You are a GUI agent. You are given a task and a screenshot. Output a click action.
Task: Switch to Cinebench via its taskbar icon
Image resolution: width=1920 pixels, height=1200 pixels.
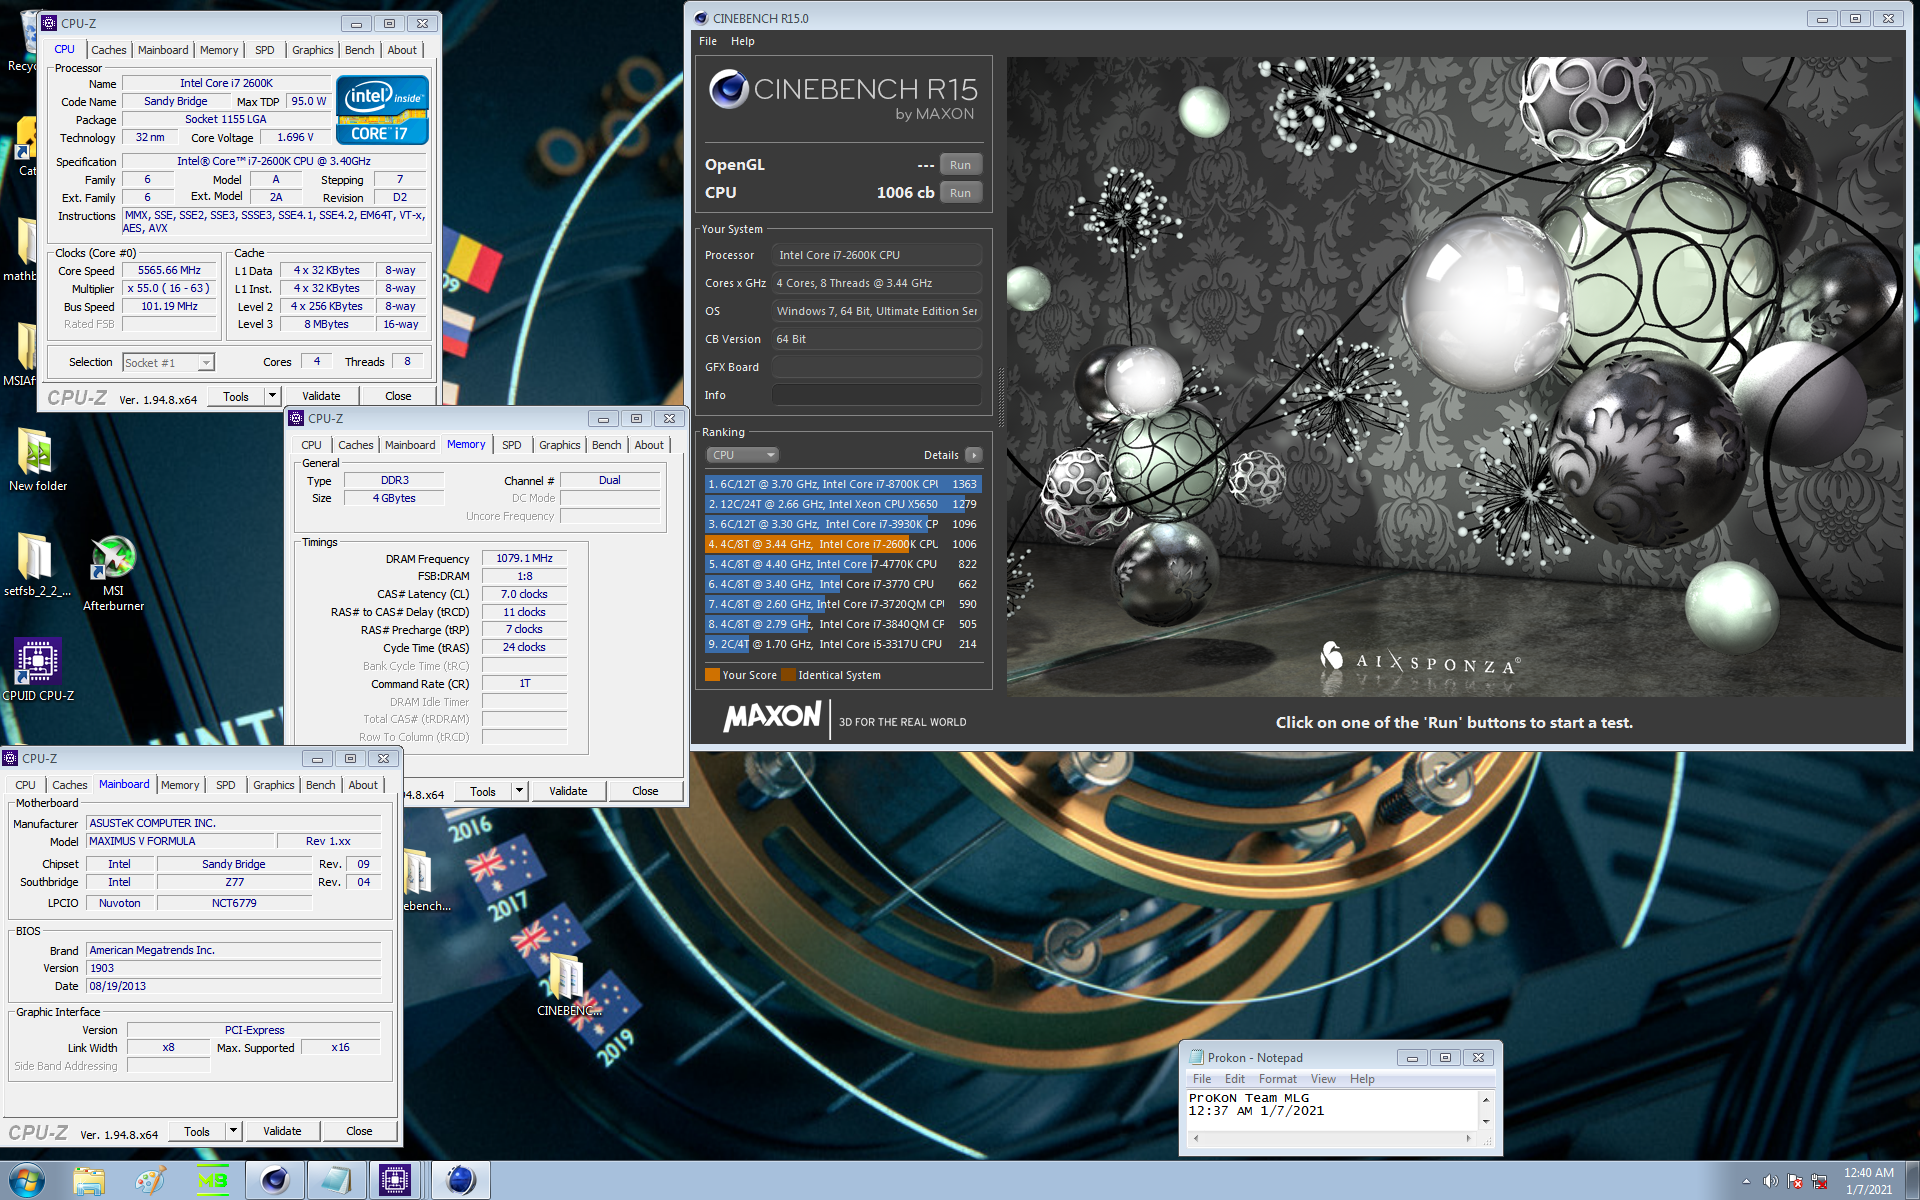click(x=275, y=1181)
